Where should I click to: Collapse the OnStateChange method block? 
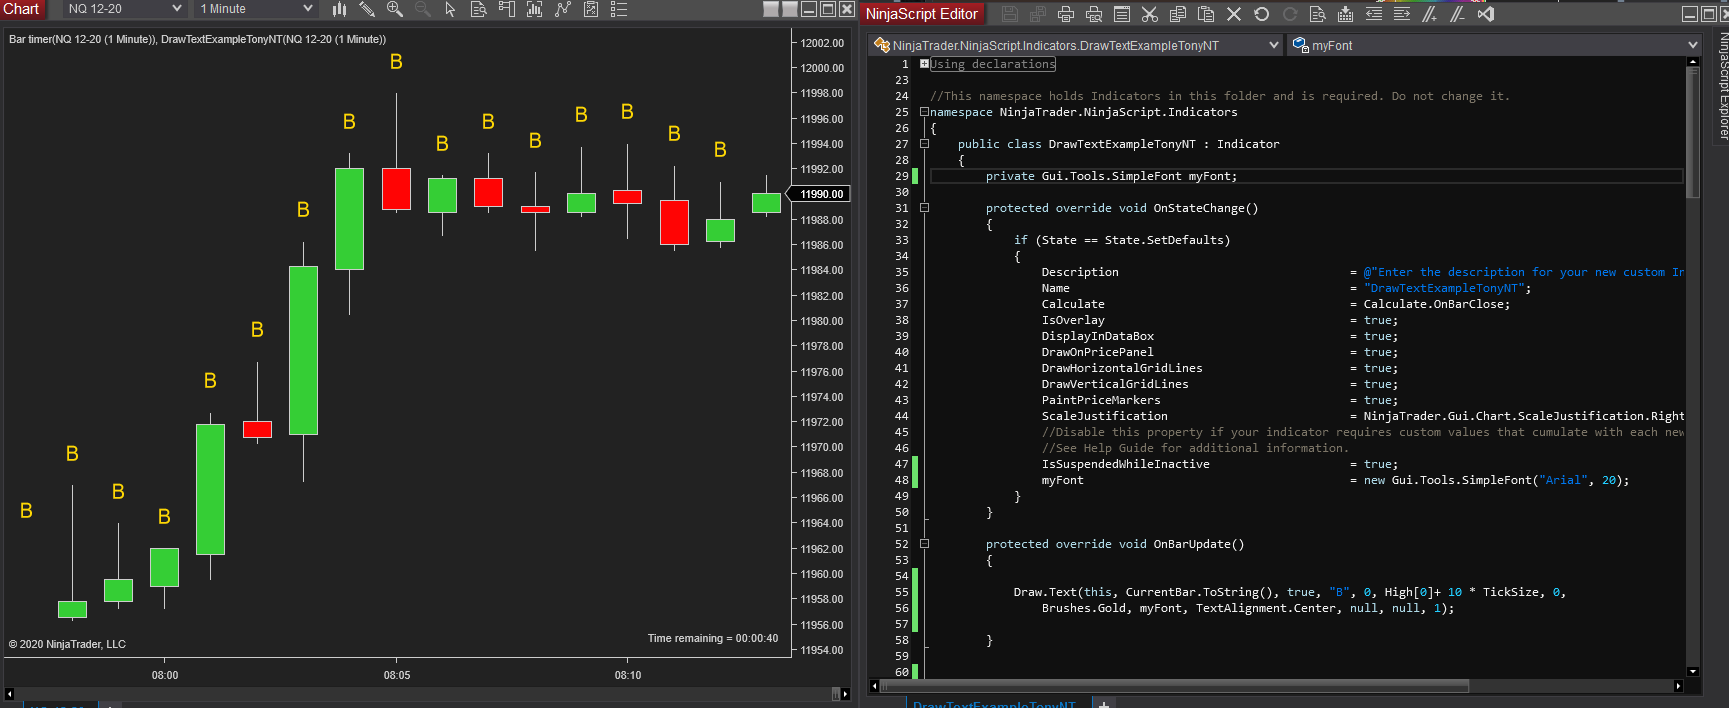pos(925,208)
